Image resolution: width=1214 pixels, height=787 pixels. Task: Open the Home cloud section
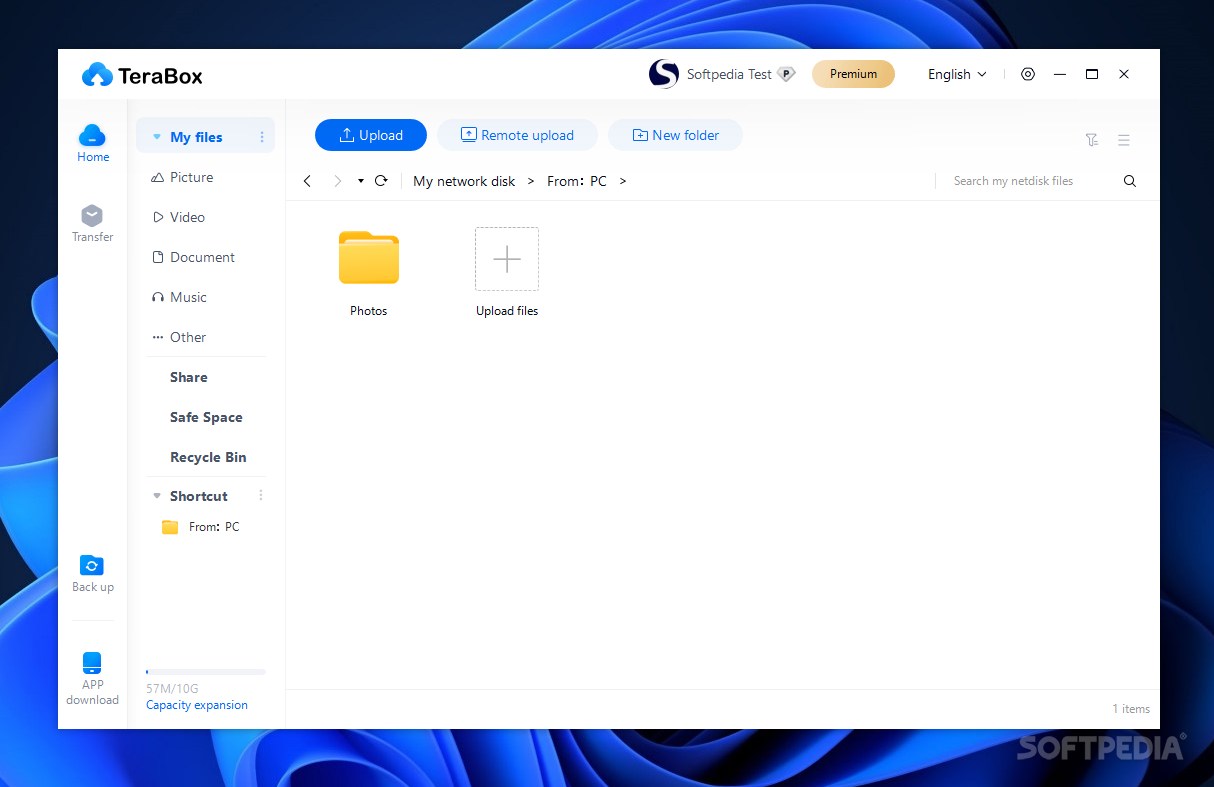coord(93,143)
